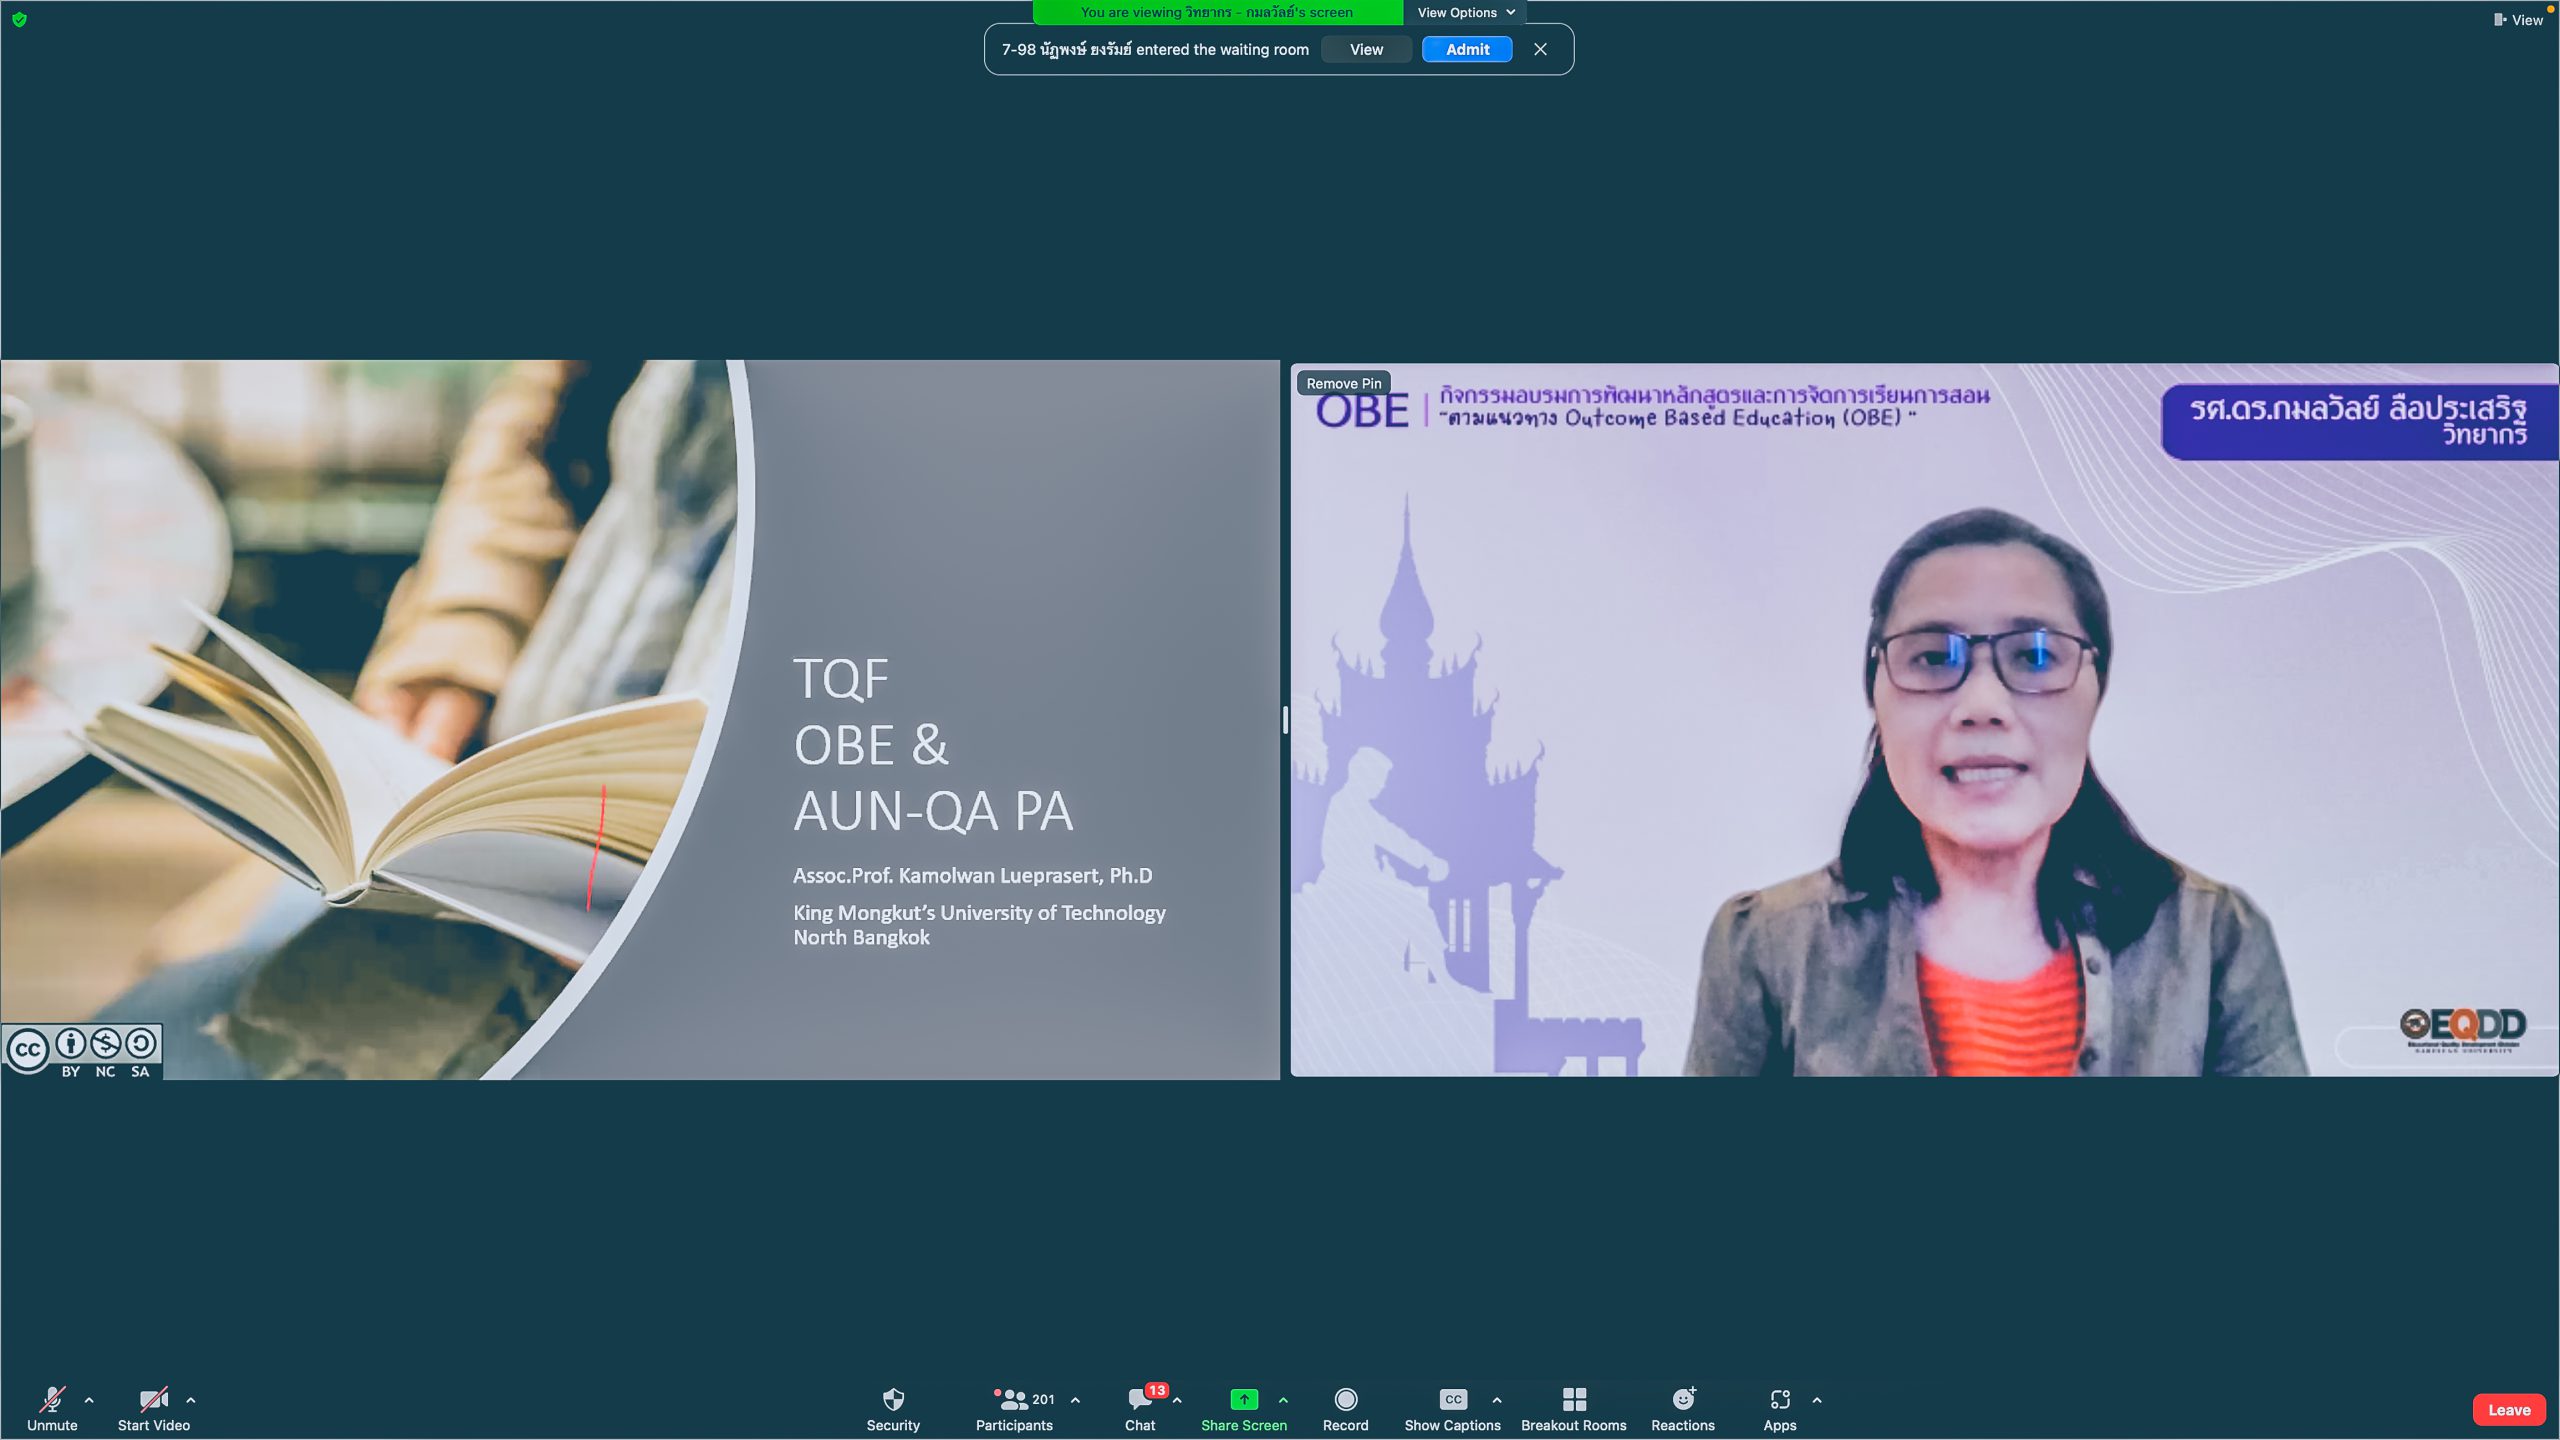Image resolution: width=2560 pixels, height=1440 pixels.
Task: Click the green 'You are viewing' screen banner
Action: click(x=1216, y=12)
